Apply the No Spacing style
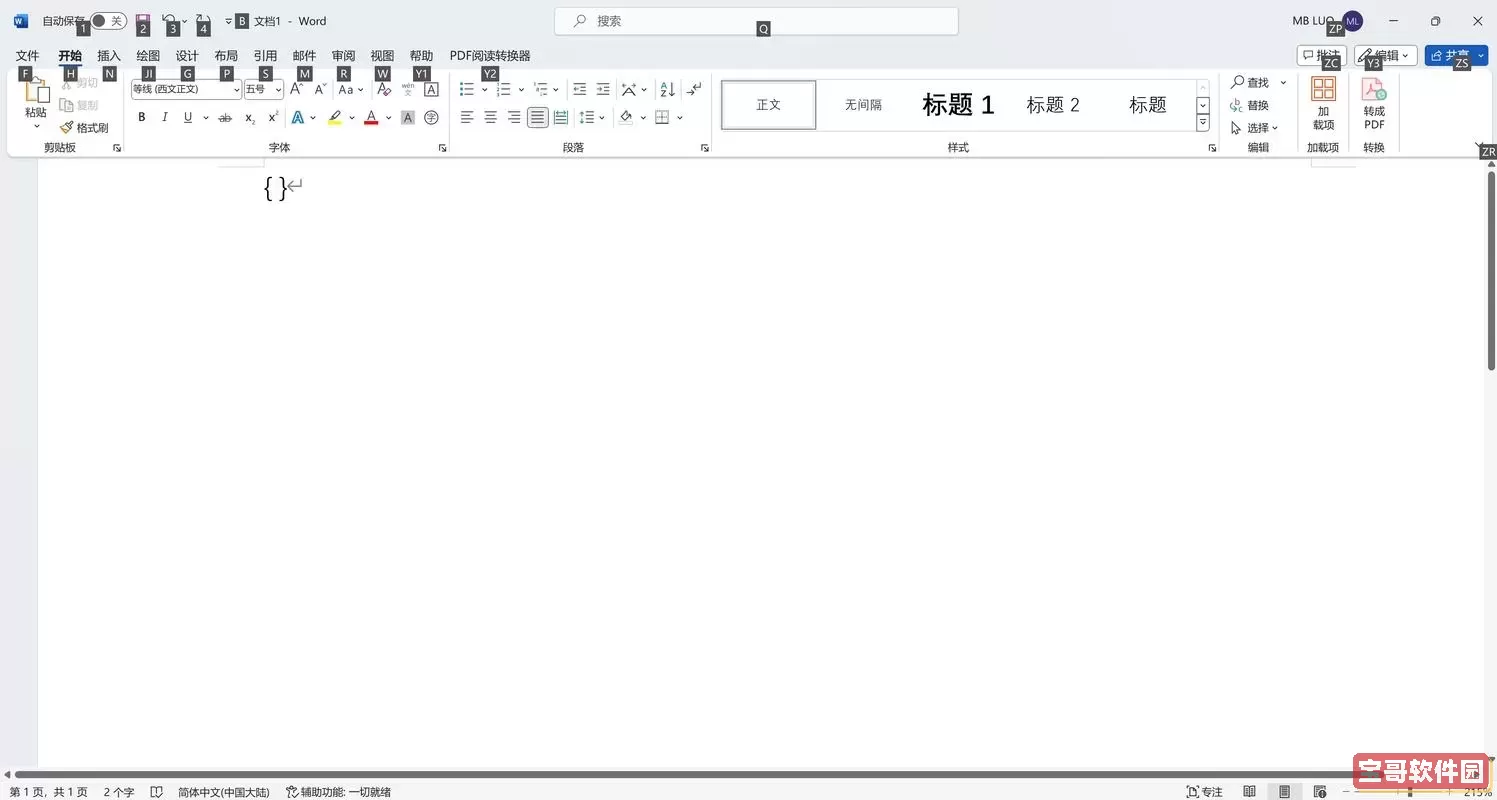1497x800 pixels. pyautogui.click(x=863, y=105)
